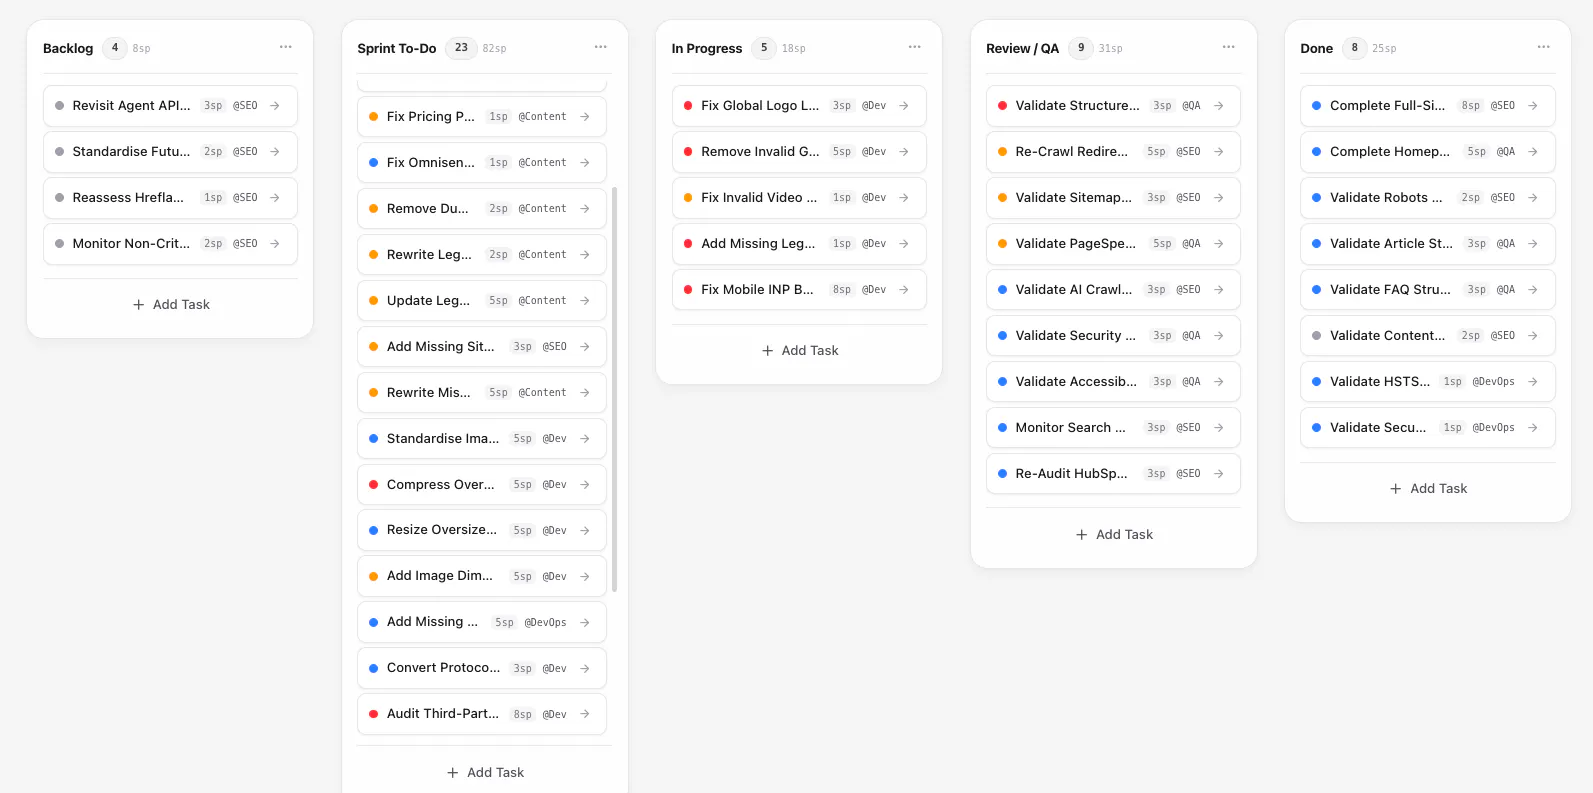Open the Rewrite Mis... task card
Screen dimensions: 1593x793
tap(482, 393)
